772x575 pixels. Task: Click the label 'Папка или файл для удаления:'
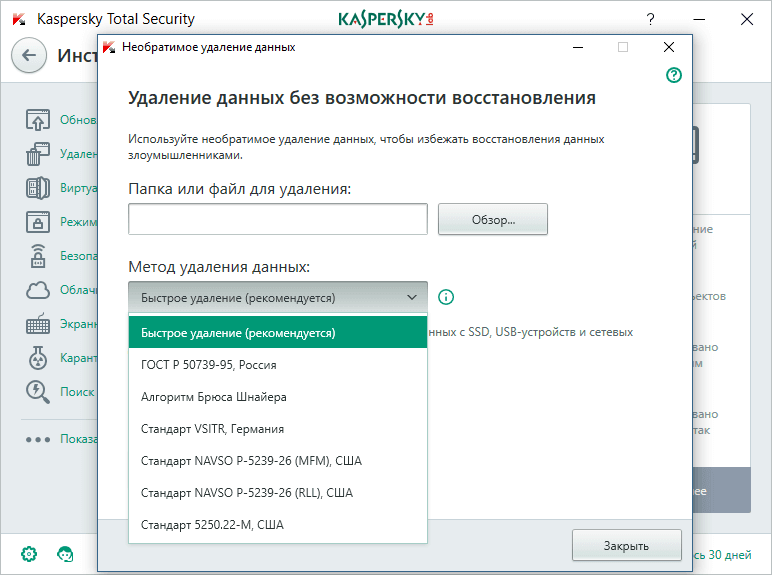240,189
